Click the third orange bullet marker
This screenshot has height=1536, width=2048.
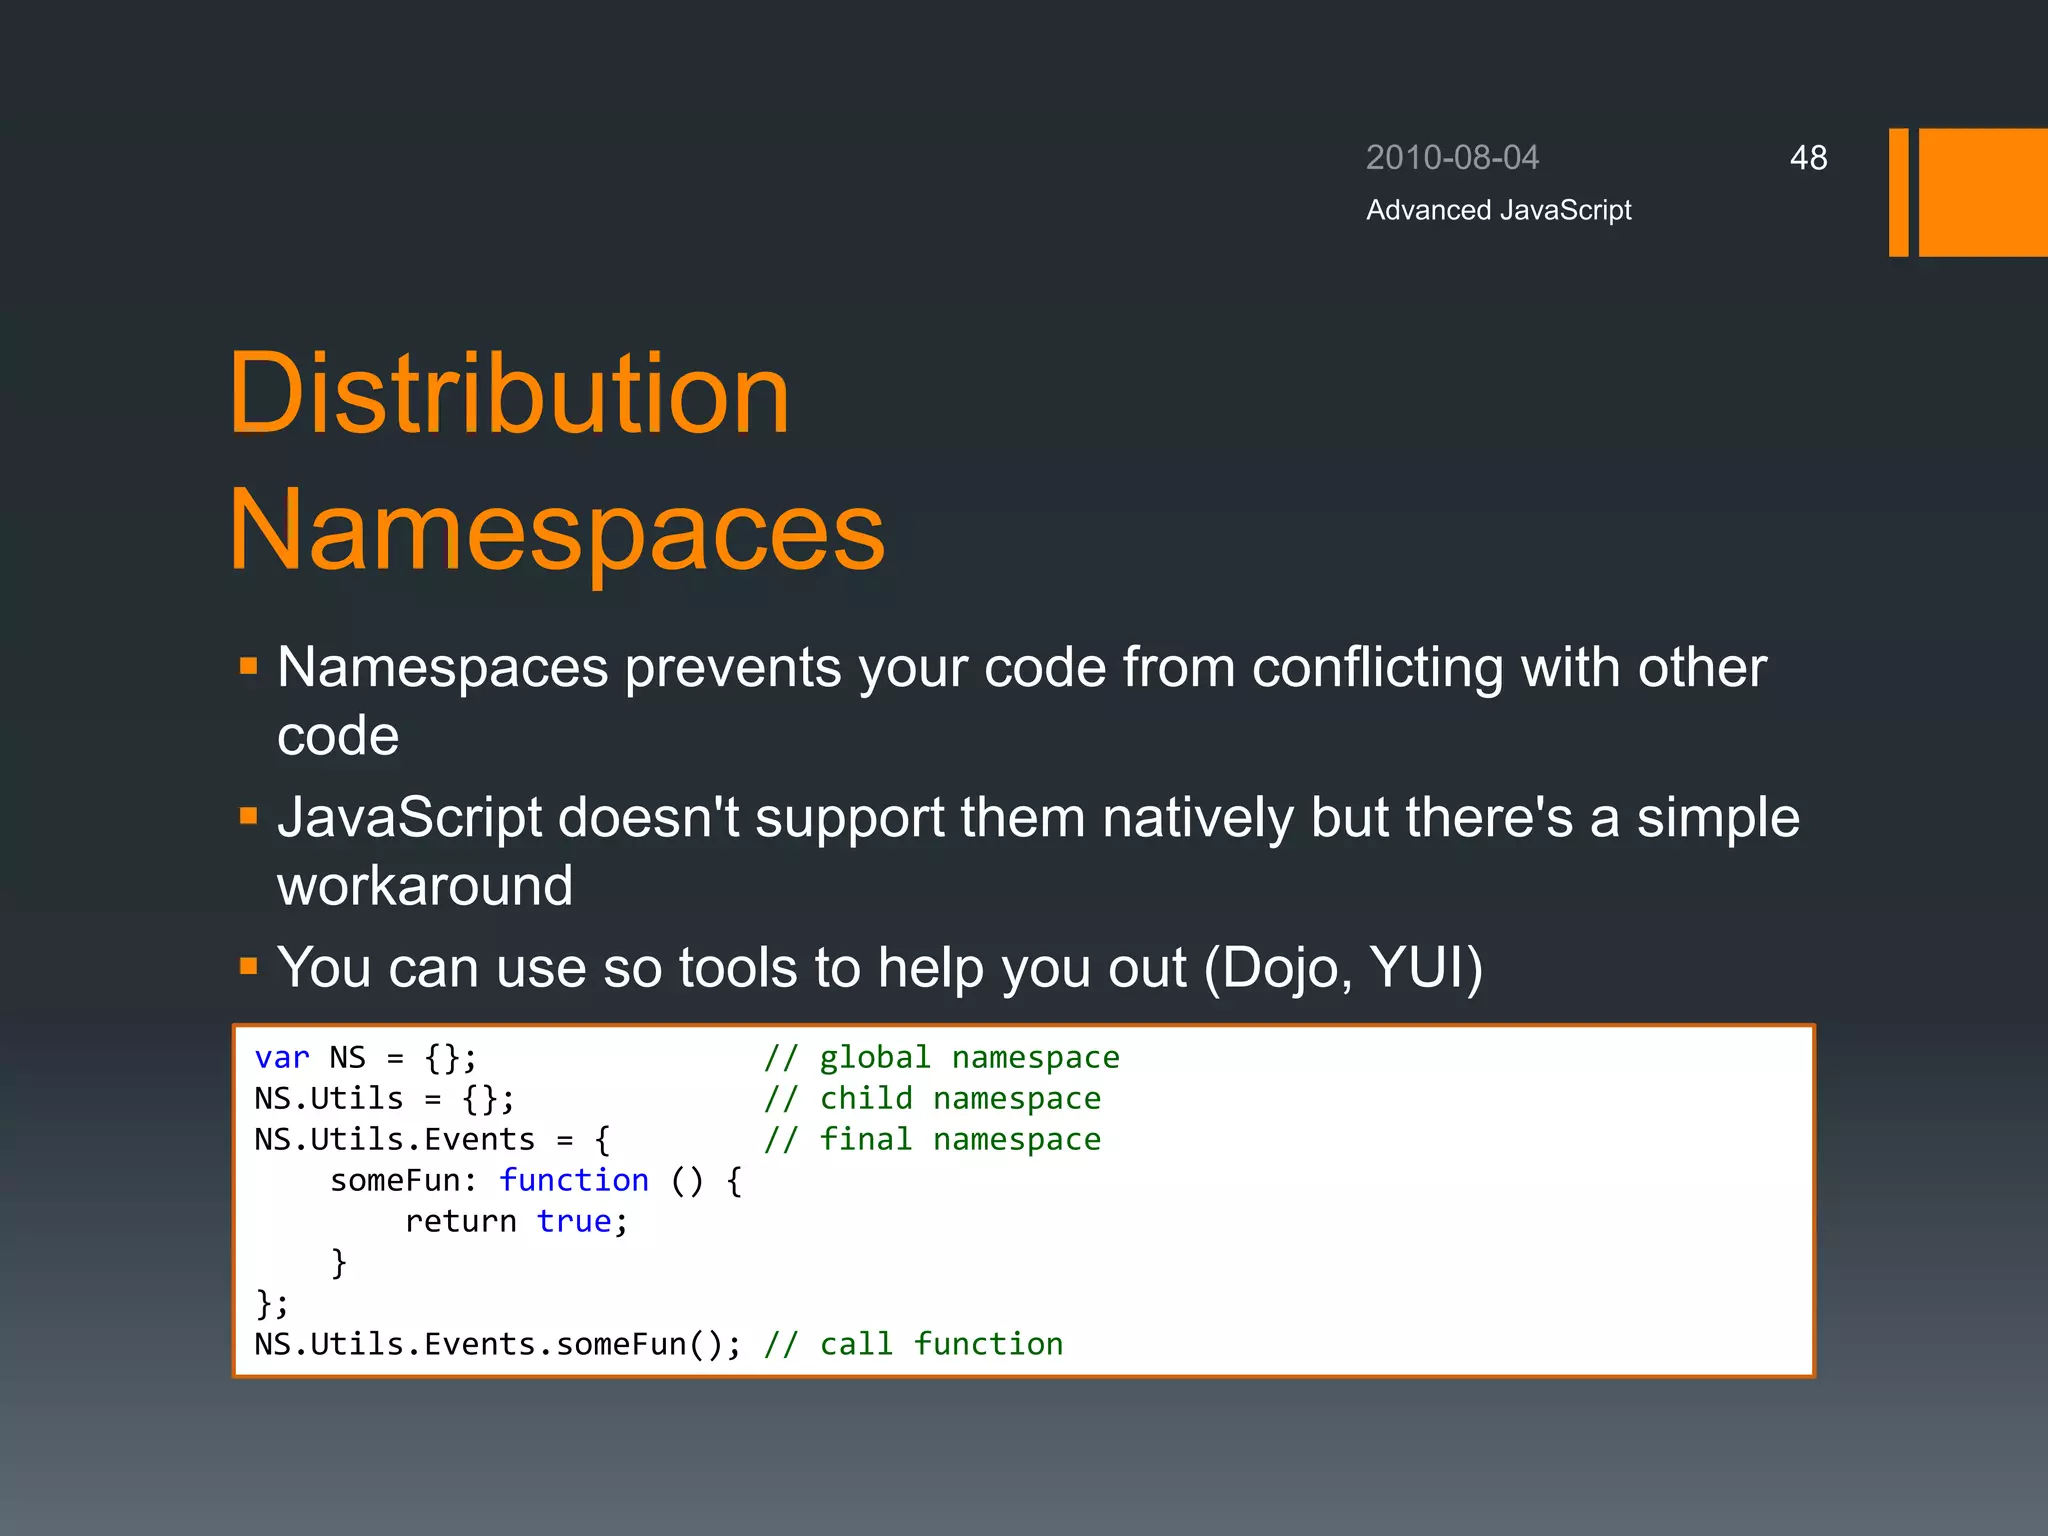(249, 967)
